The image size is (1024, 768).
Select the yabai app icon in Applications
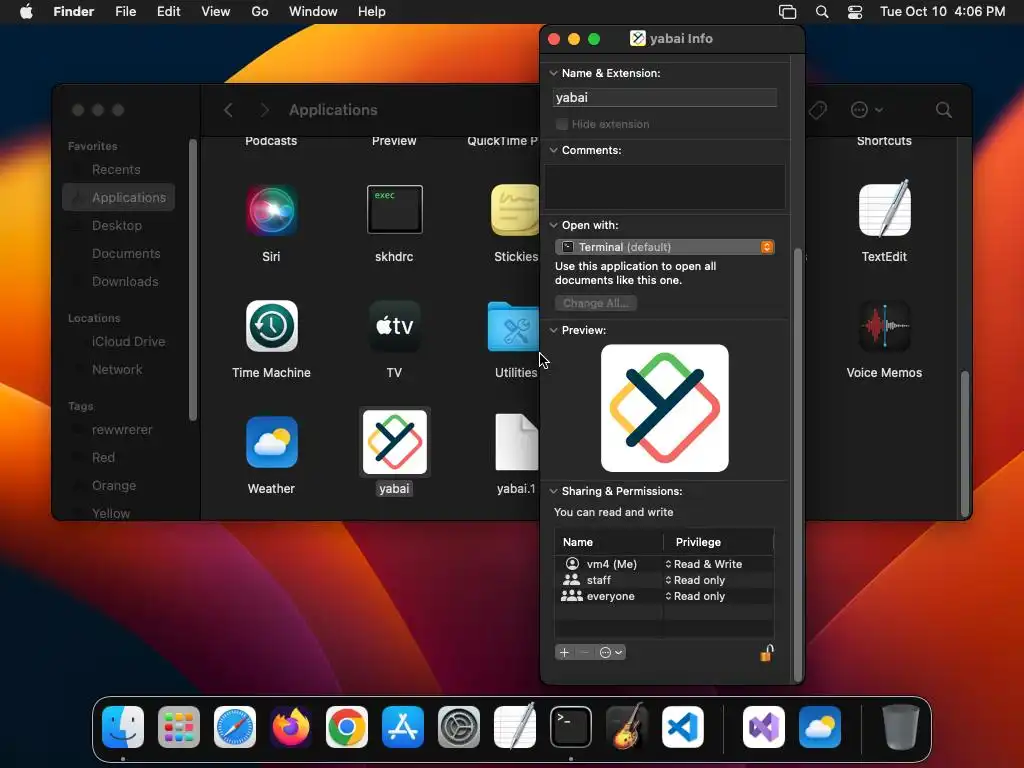(x=394, y=442)
